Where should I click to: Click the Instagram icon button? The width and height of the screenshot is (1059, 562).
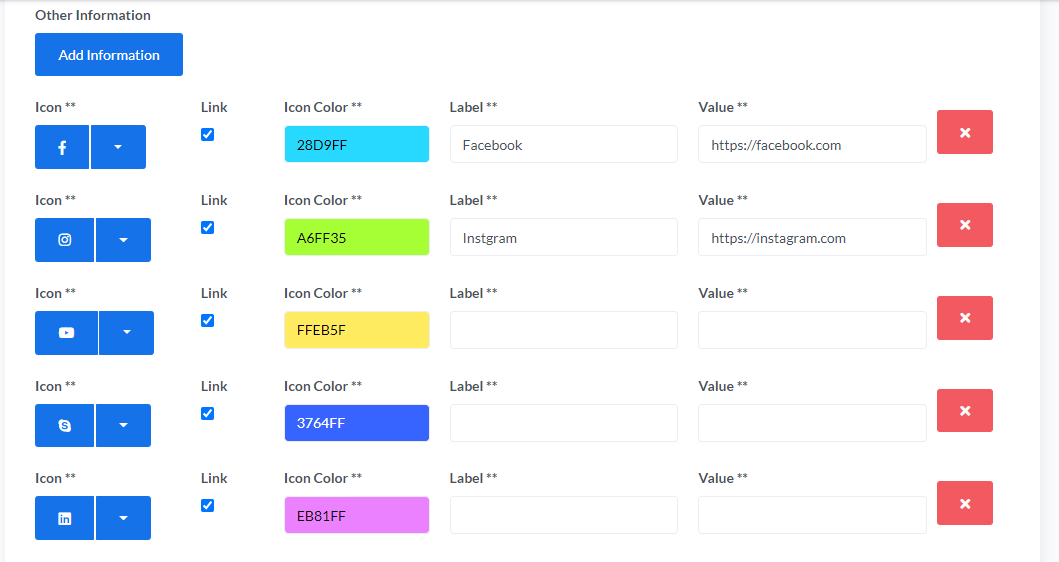tap(65, 240)
